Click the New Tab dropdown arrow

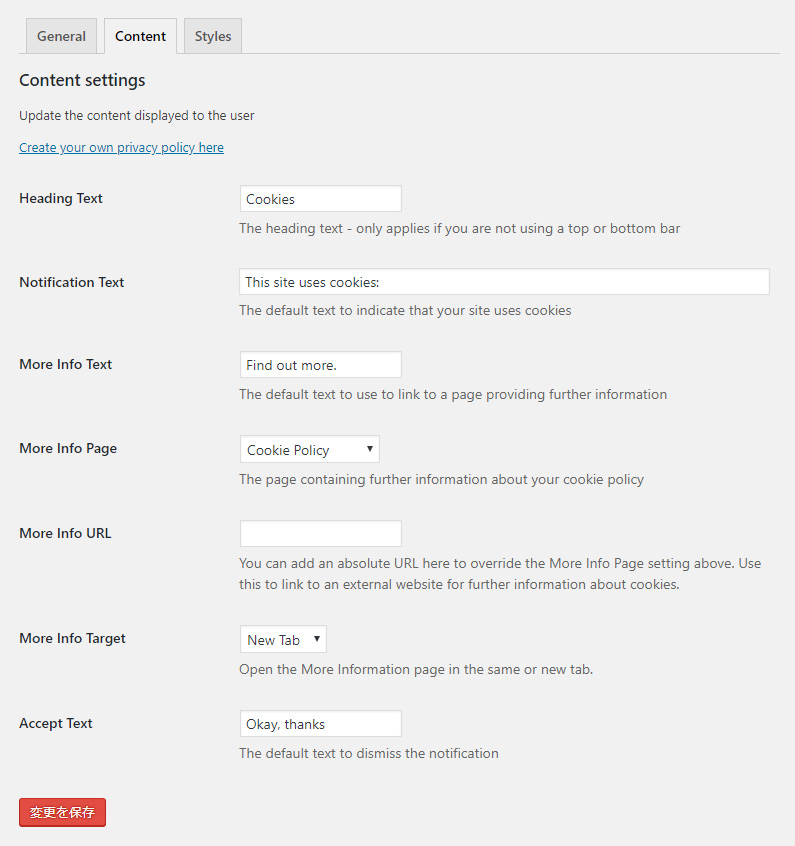[317, 639]
